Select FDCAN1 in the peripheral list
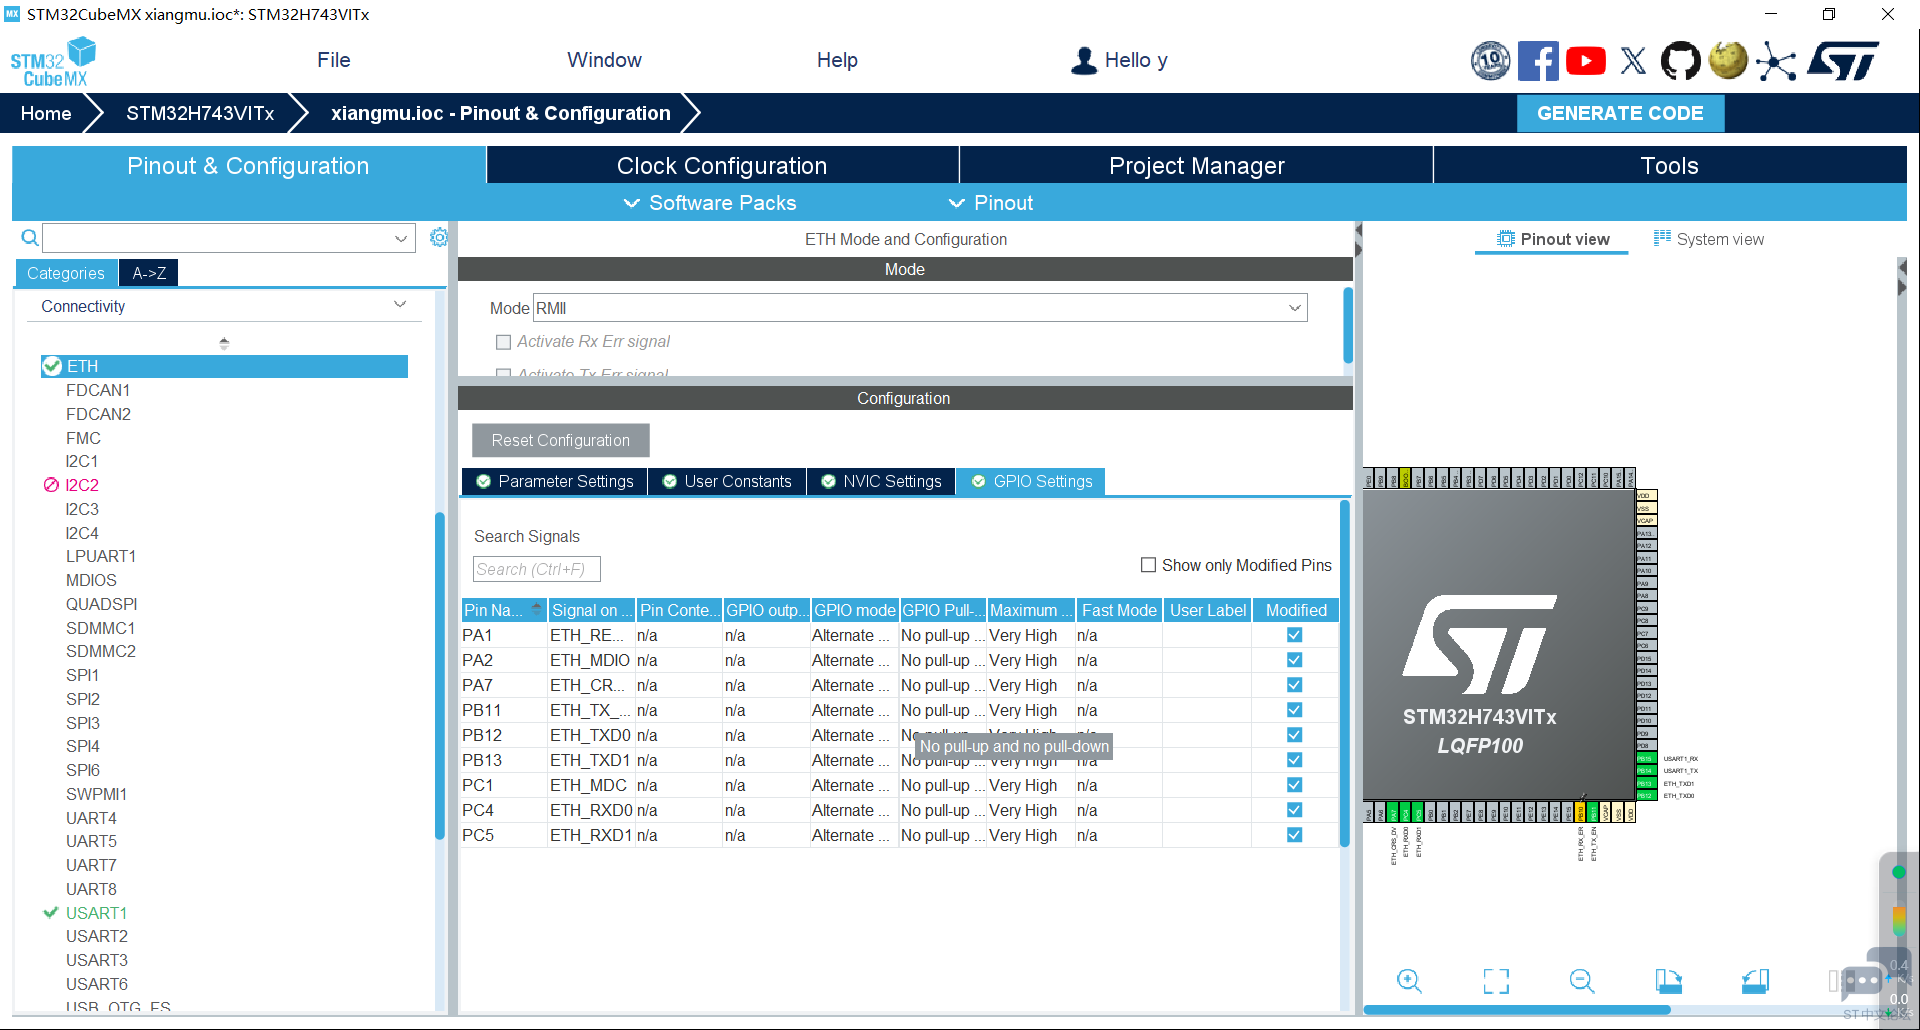 click(98, 390)
